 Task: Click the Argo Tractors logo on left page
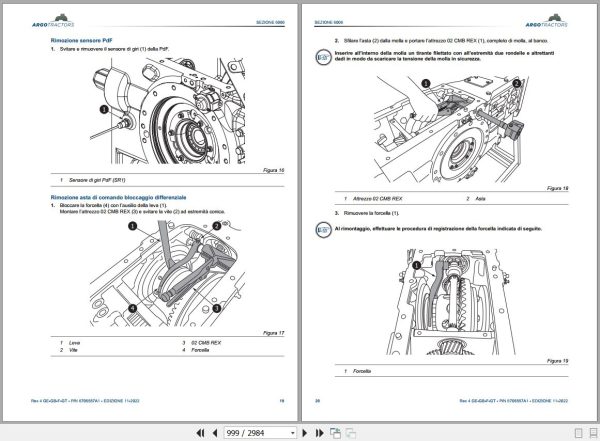[x=53, y=21]
